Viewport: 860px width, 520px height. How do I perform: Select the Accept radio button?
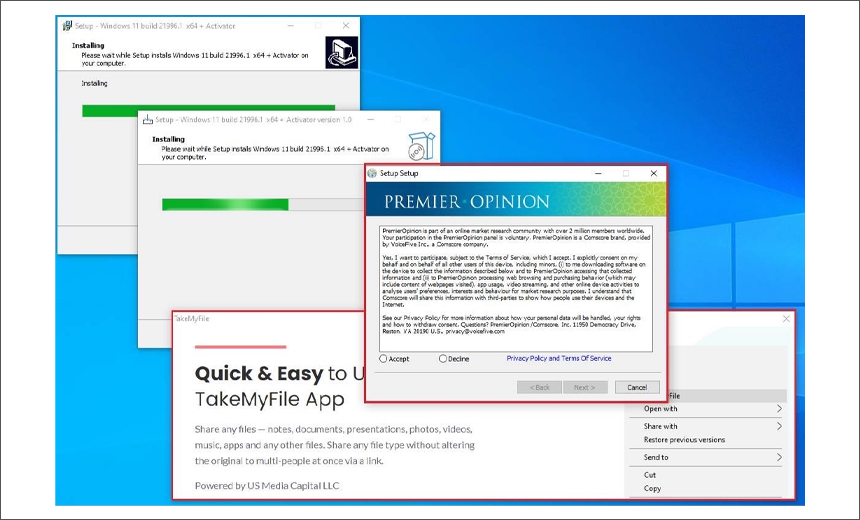(383, 359)
